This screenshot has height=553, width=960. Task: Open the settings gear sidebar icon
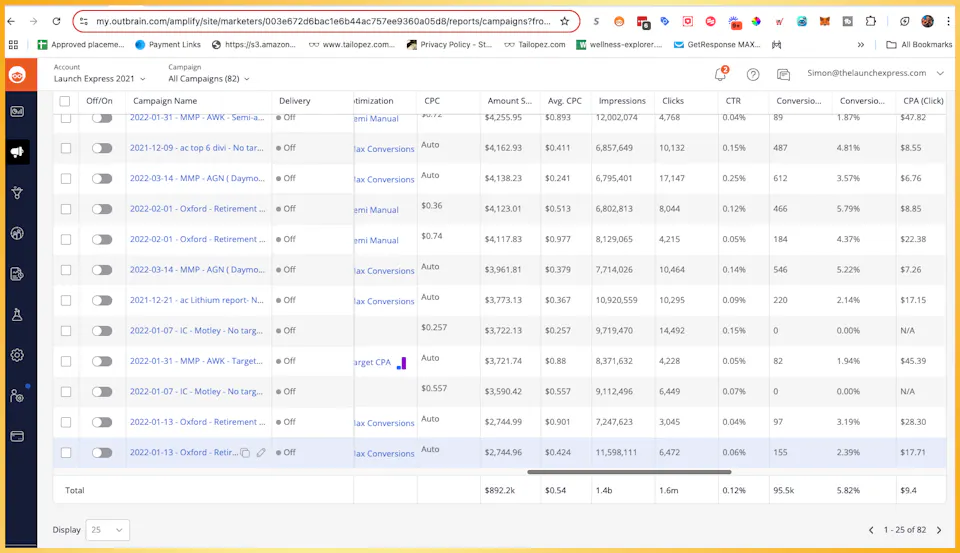(17, 355)
